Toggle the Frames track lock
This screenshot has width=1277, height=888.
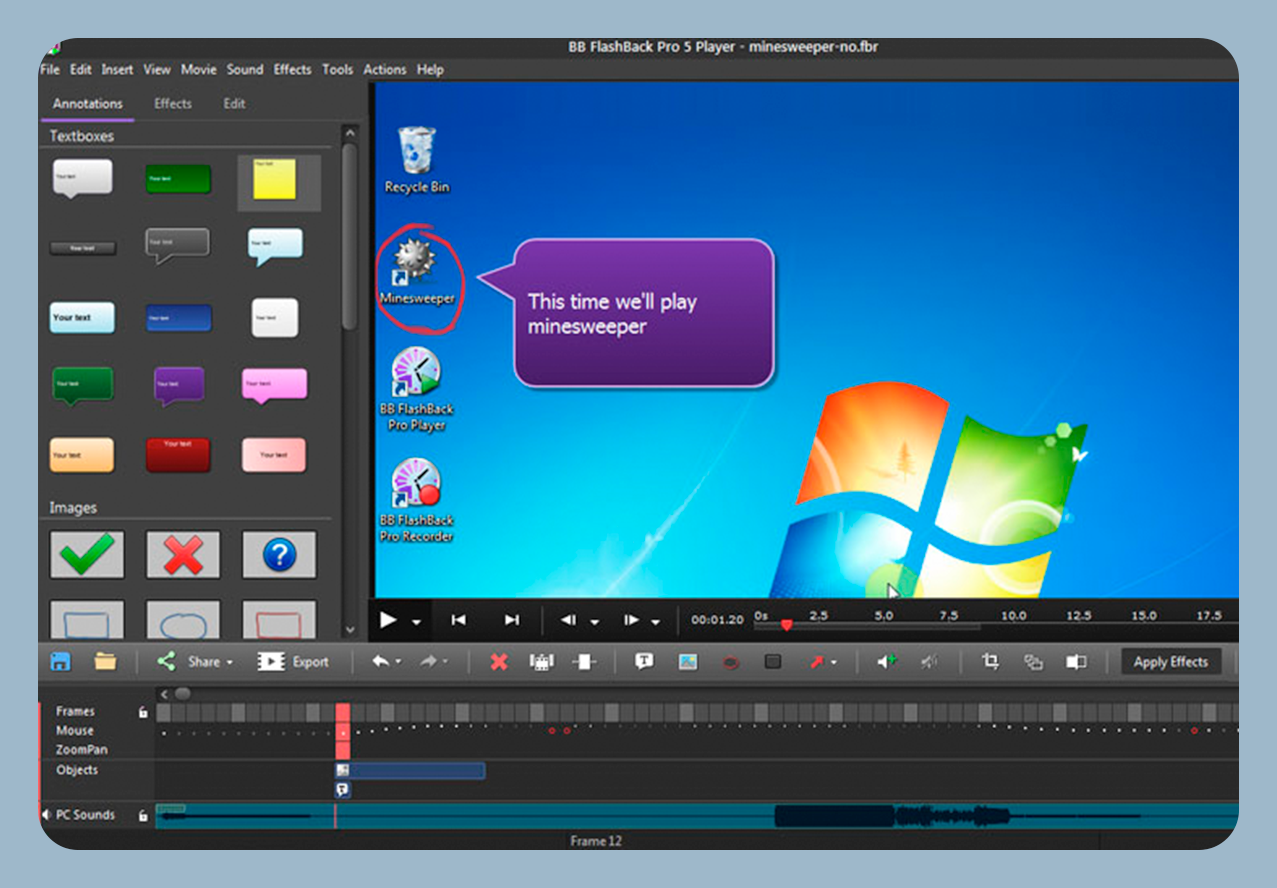143,712
